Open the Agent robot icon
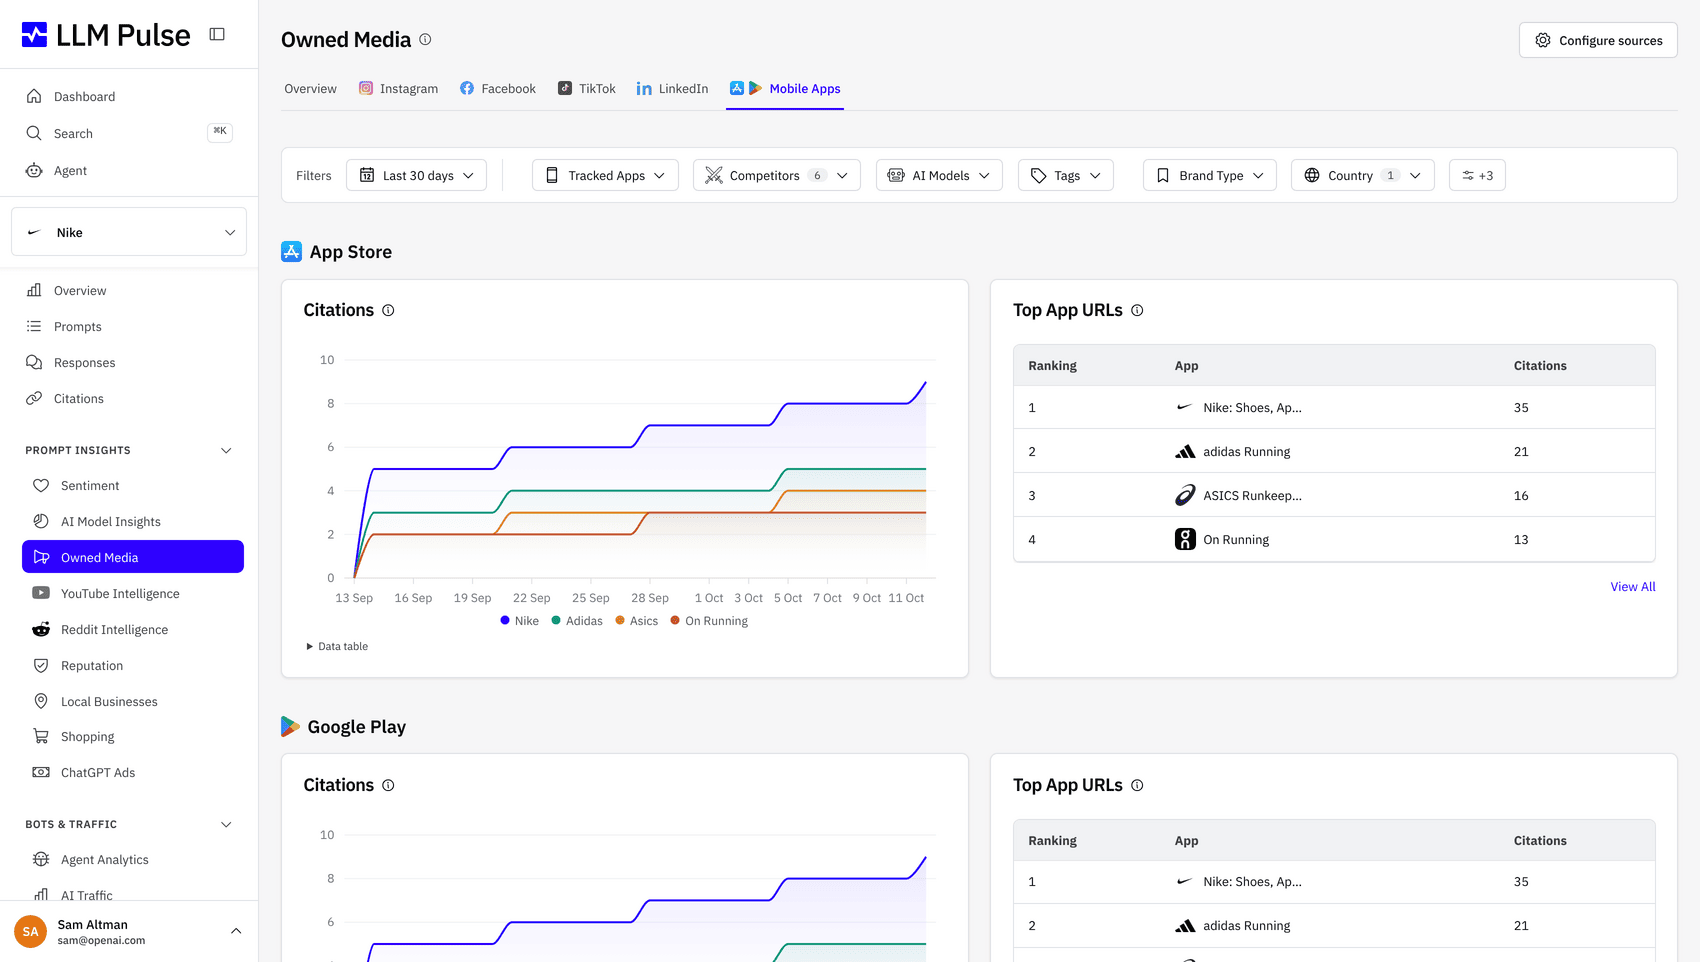The height and width of the screenshot is (962, 1700). point(34,170)
